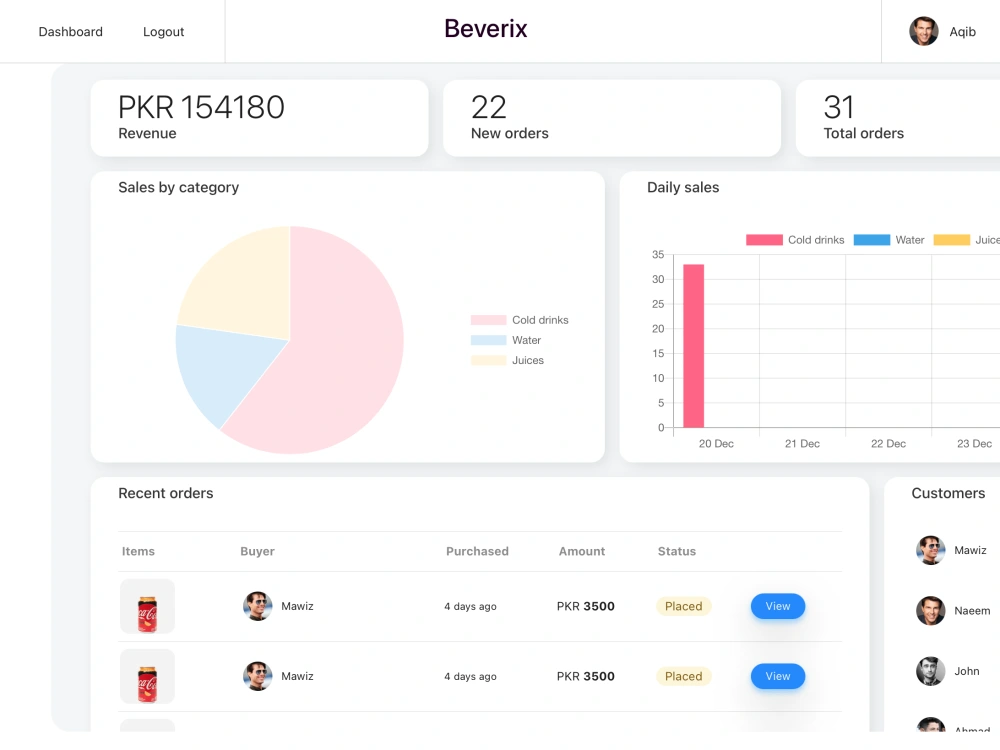Click Mawiz buyer avatar in first order row
Viewport: 1000px width, 750px height.
coord(258,606)
